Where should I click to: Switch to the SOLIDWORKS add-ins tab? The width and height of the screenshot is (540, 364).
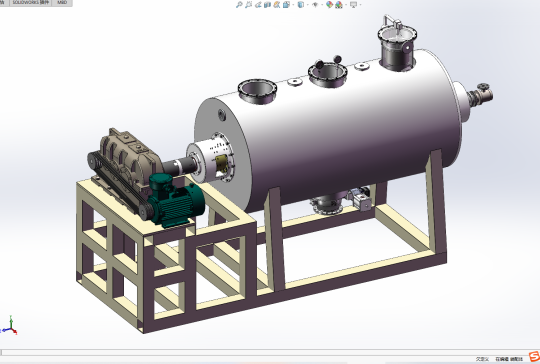coord(31,2)
